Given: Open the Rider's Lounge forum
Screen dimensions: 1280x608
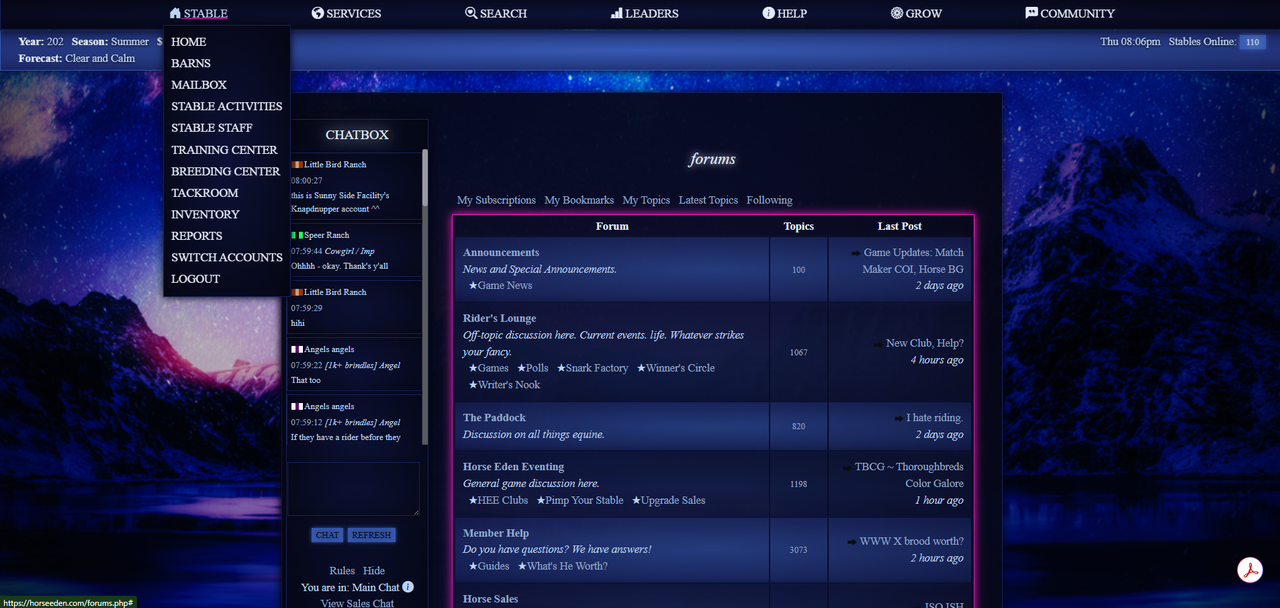Looking at the screenshot, I should (499, 319).
